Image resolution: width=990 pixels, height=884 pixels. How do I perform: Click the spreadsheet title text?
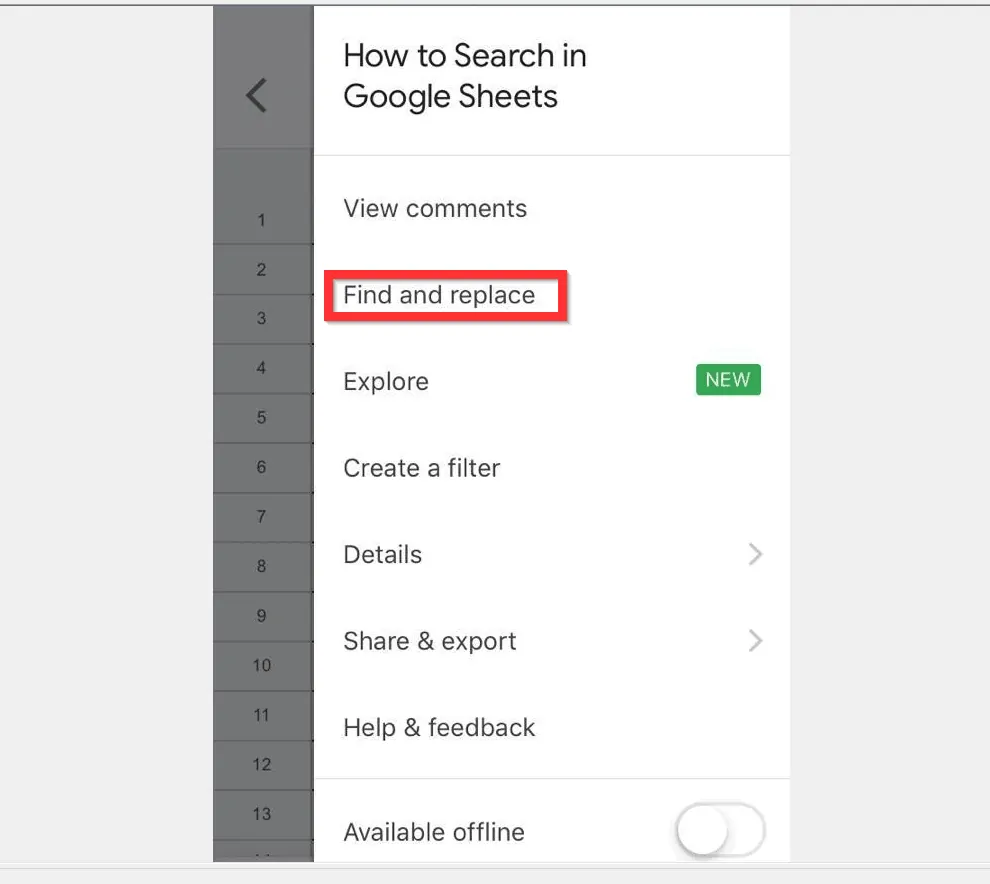click(x=464, y=76)
